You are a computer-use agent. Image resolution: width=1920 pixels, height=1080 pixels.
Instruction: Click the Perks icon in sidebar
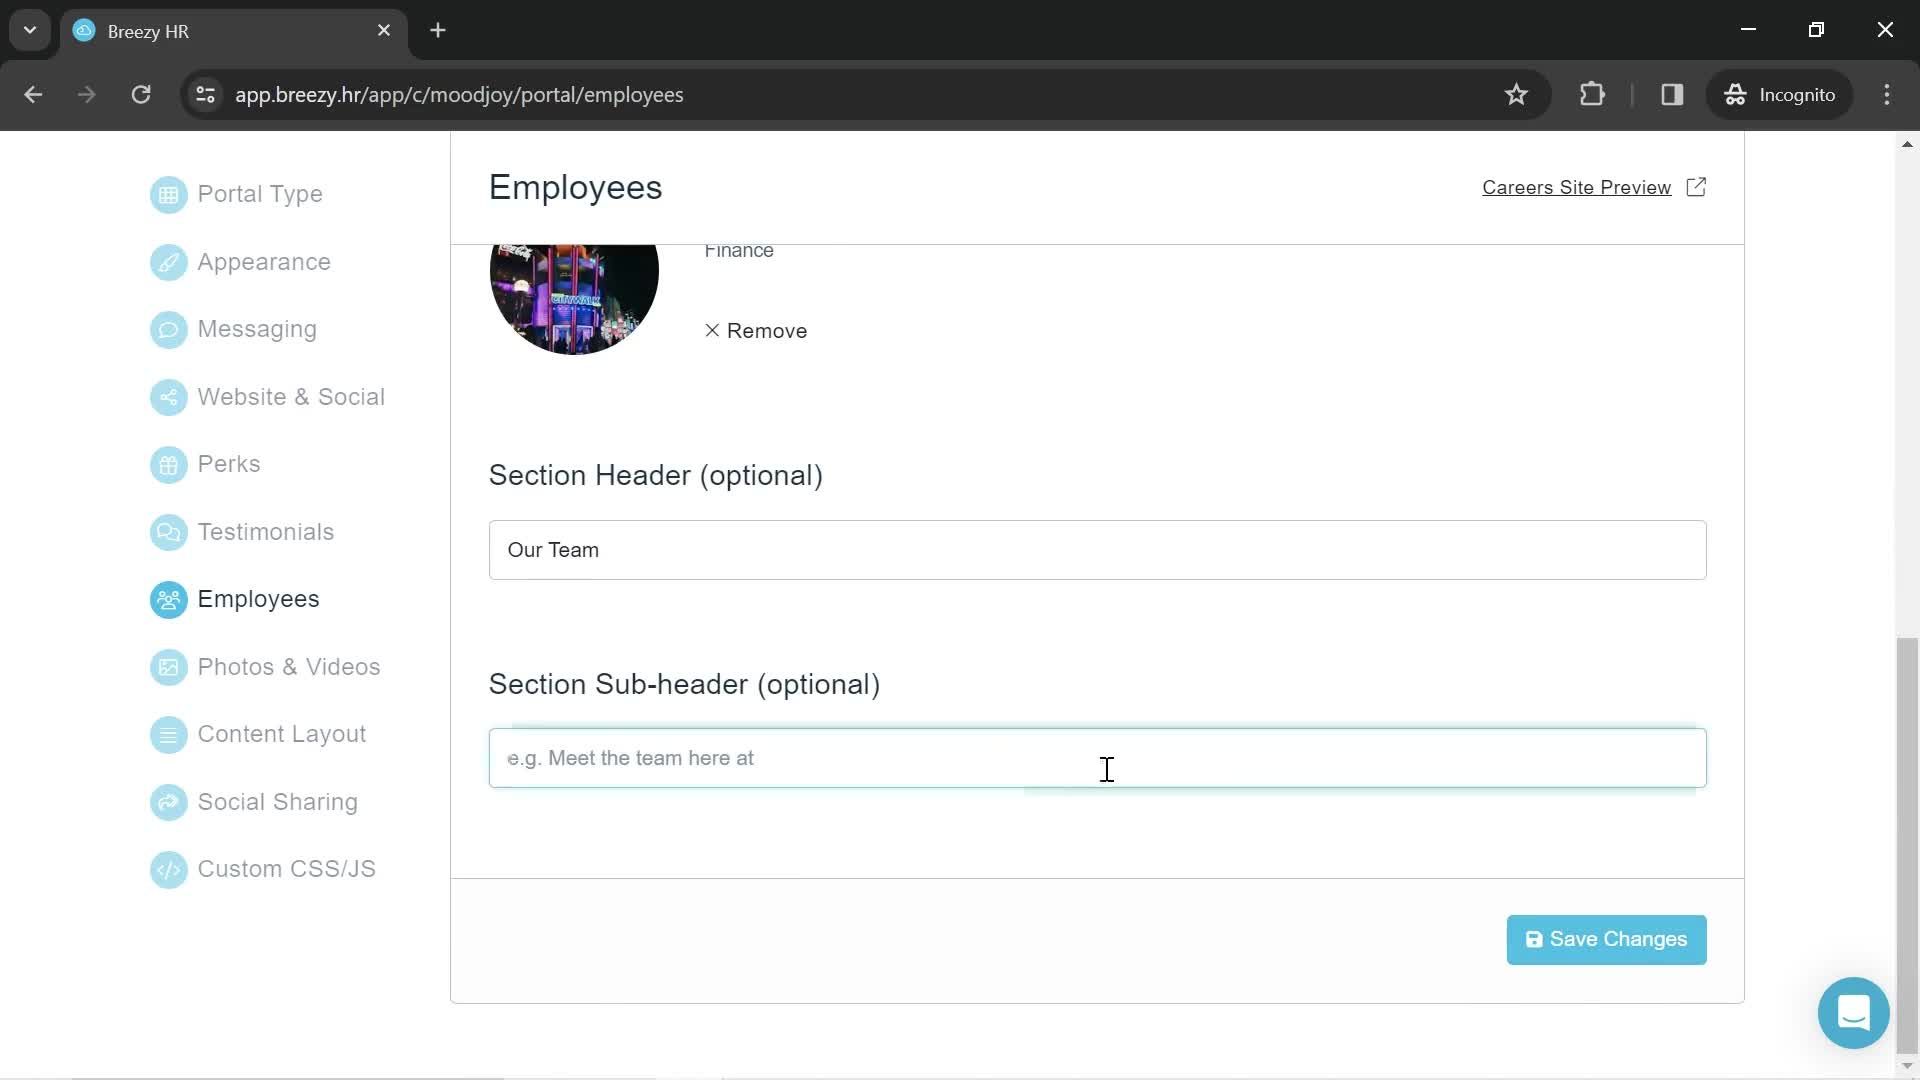pos(169,463)
